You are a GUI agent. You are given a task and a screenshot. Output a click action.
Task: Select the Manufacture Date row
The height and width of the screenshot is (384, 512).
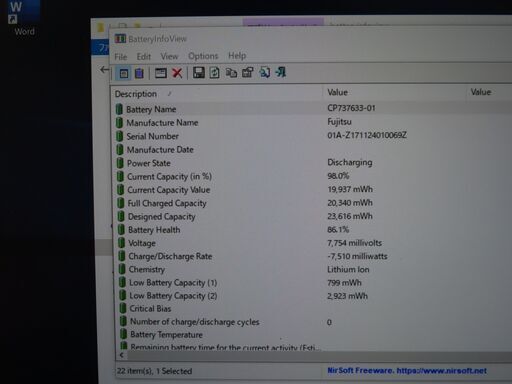[x=312, y=150]
